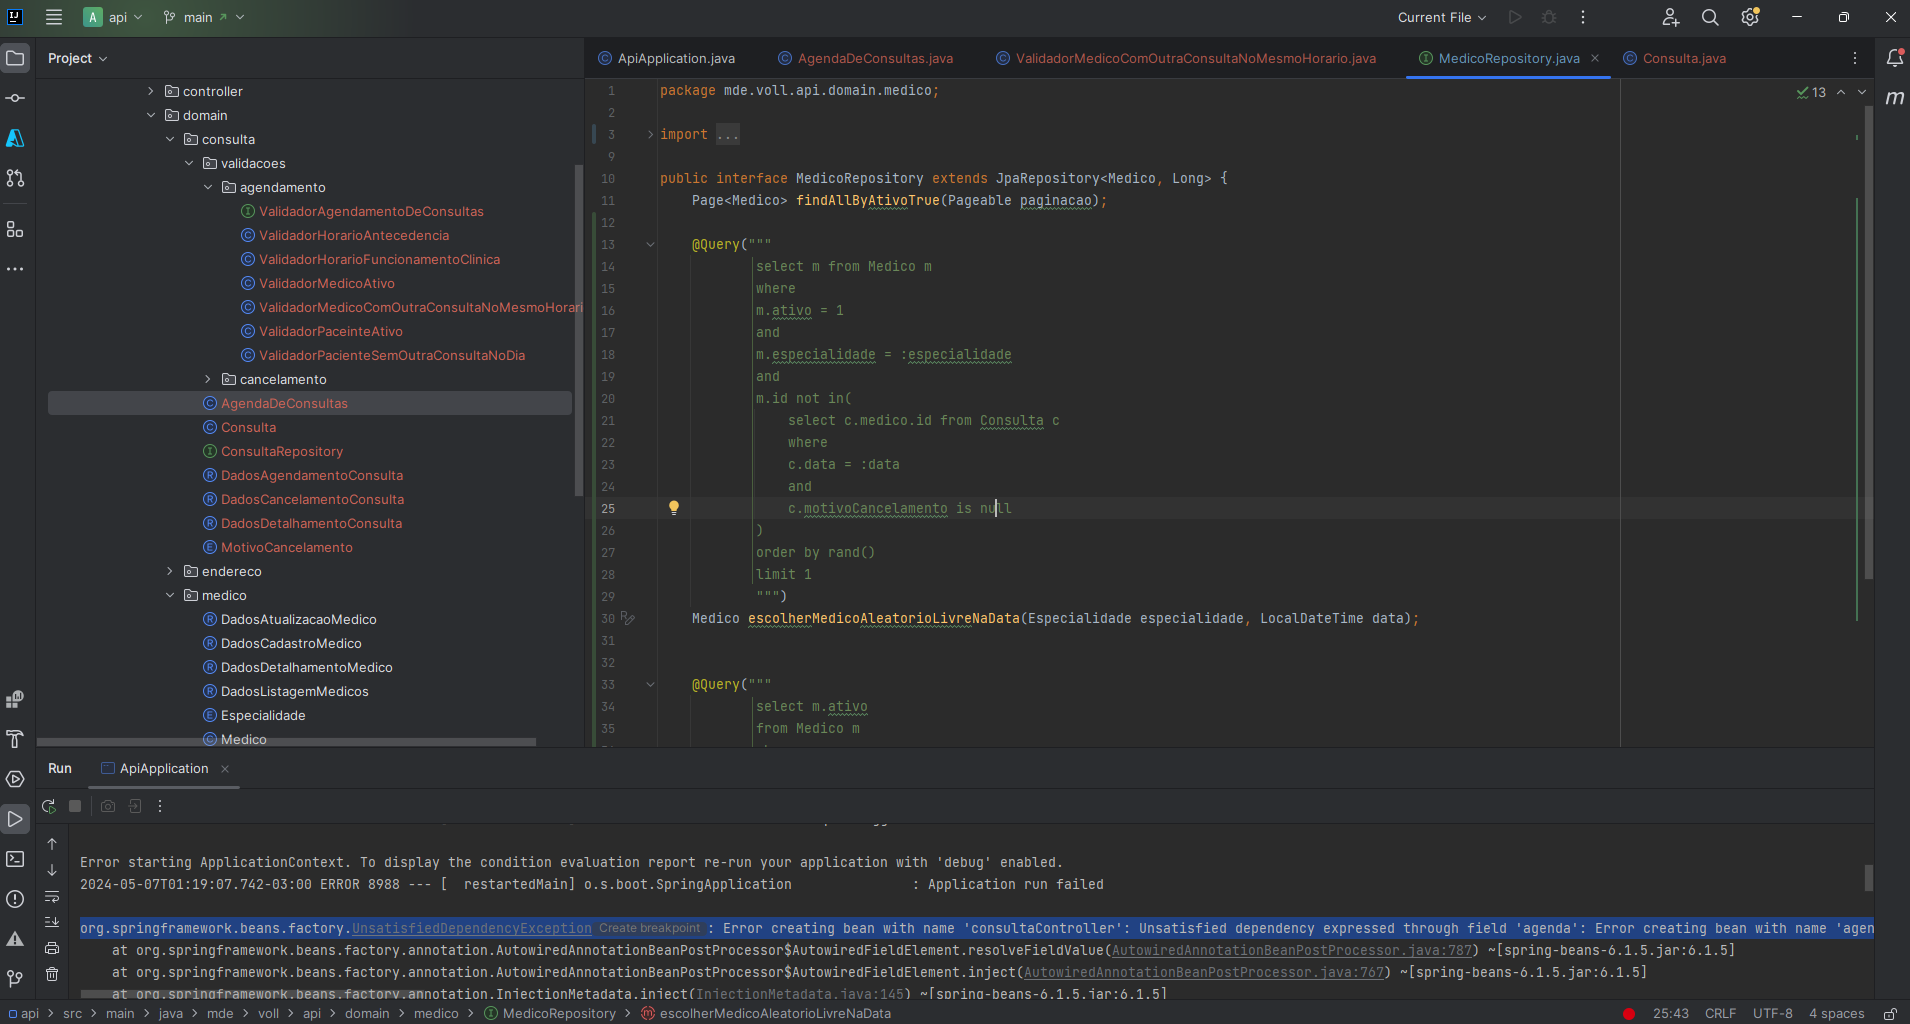Click the 13 inspections widget

click(x=1811, y=92)
